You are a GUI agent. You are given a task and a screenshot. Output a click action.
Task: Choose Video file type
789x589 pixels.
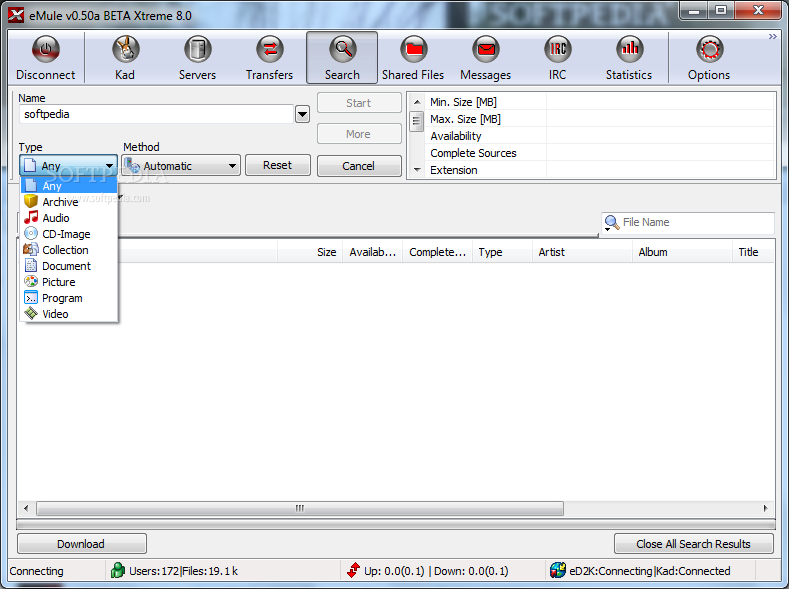pyautogui.click(x=69, y=314)
